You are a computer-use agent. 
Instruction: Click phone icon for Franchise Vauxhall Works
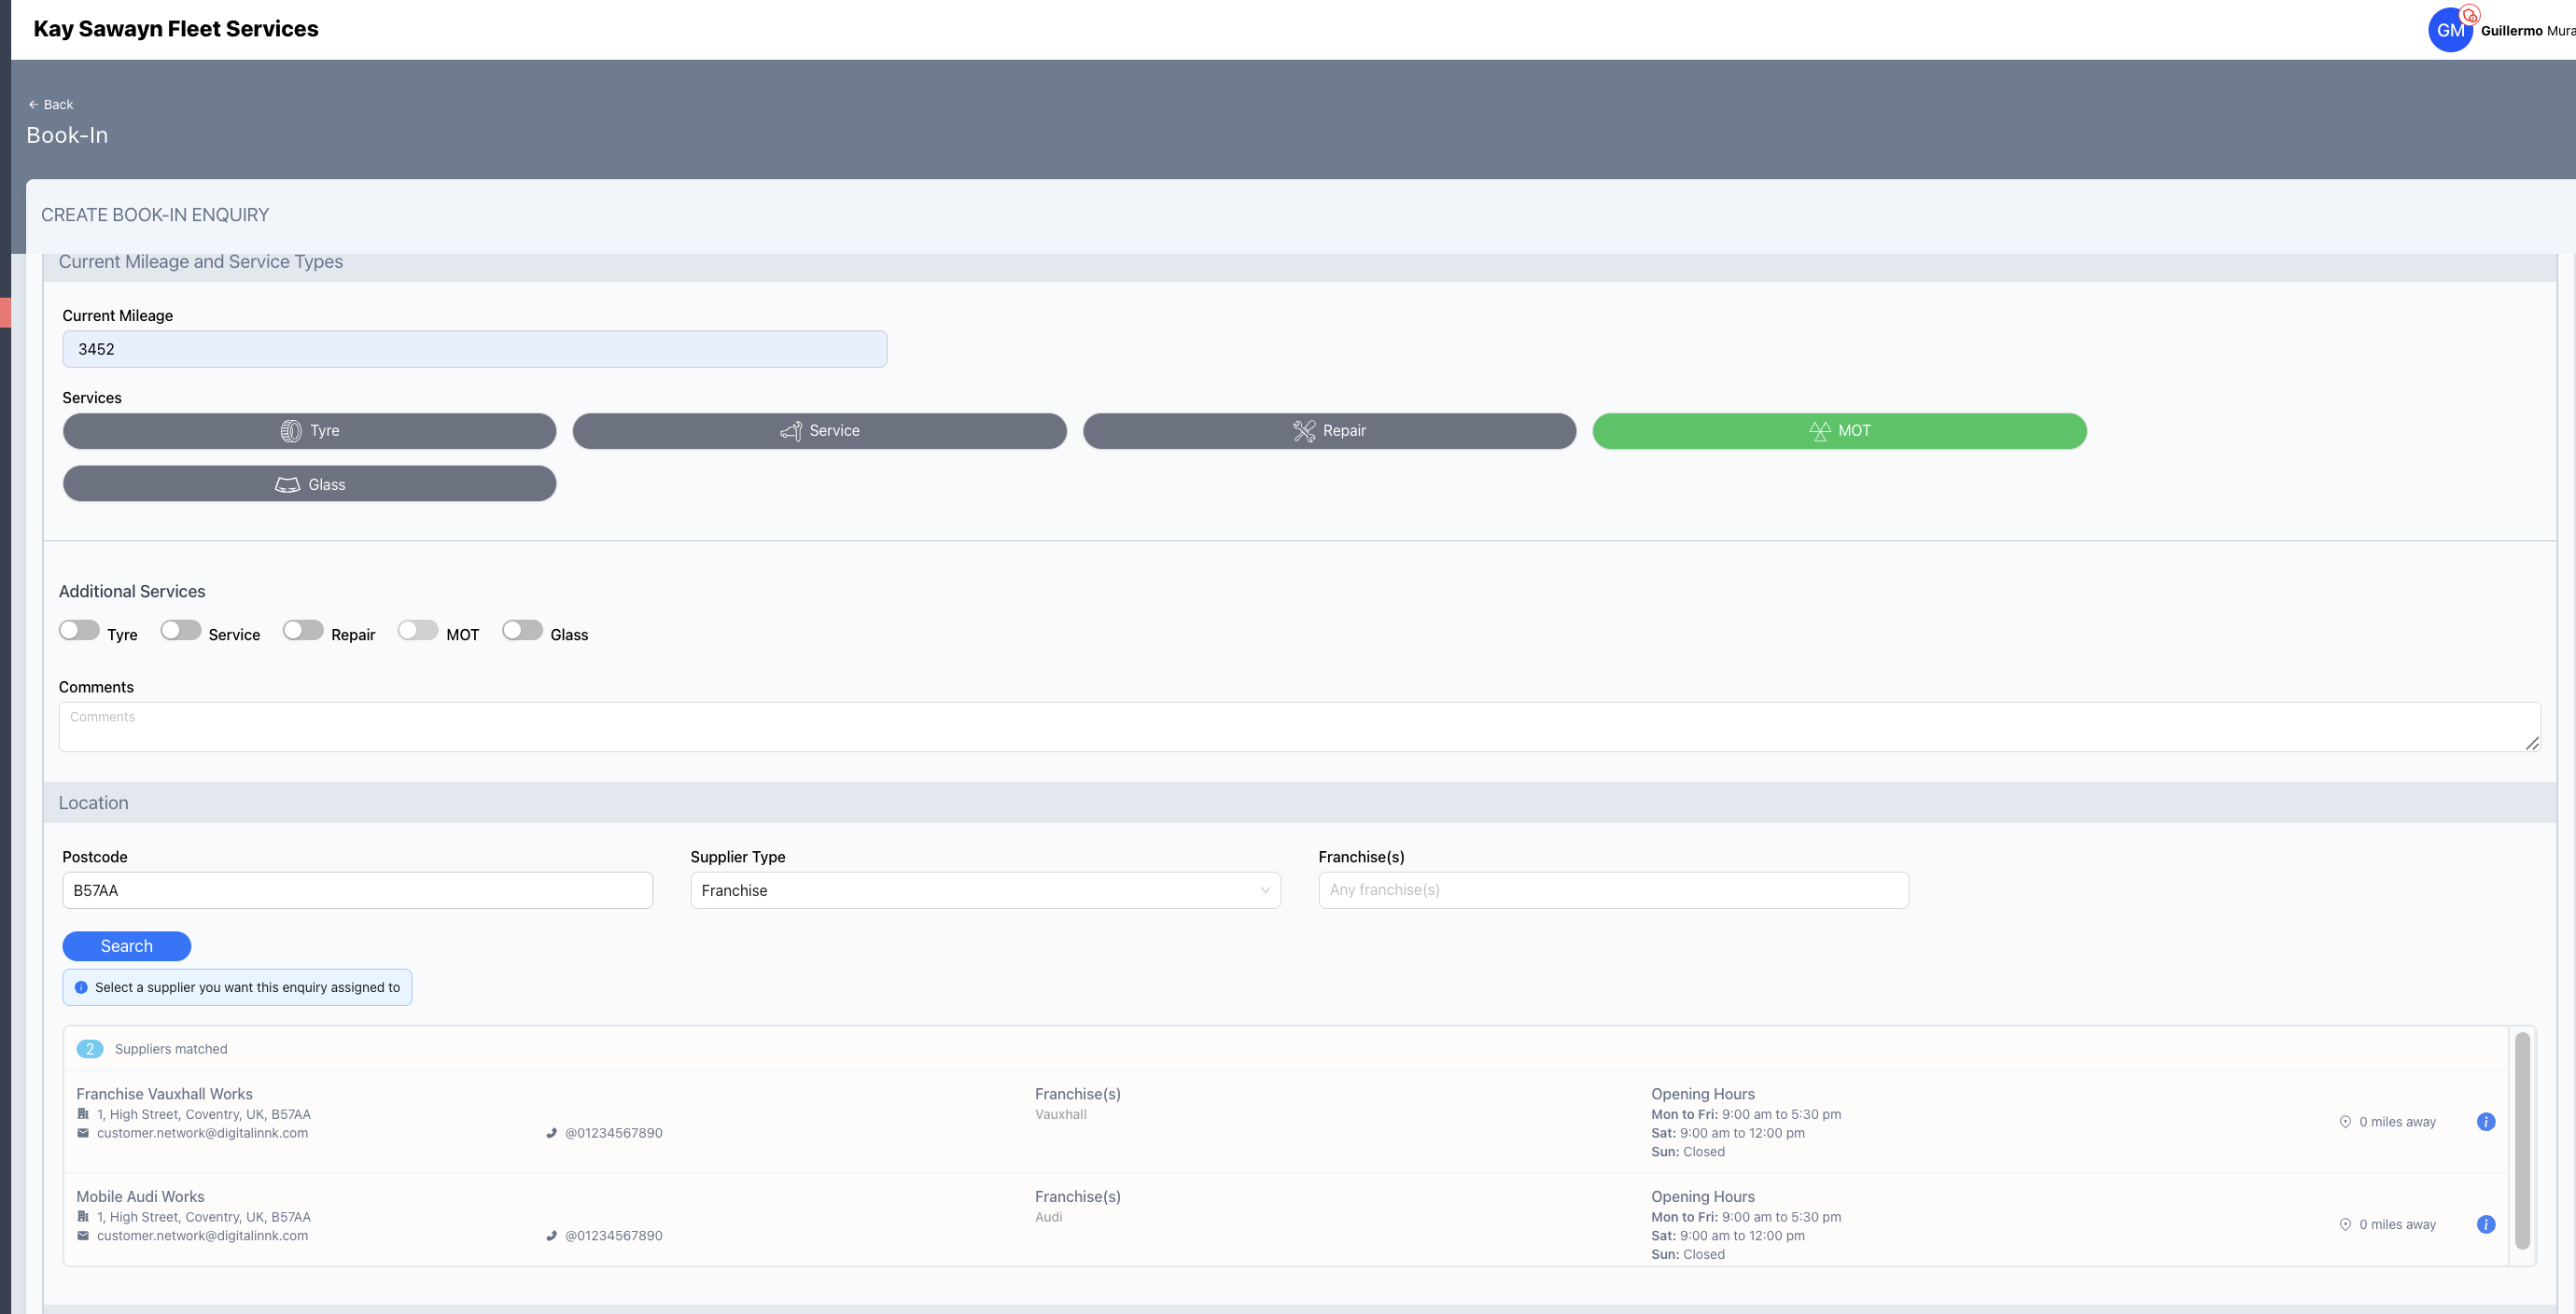(551, 1133)
